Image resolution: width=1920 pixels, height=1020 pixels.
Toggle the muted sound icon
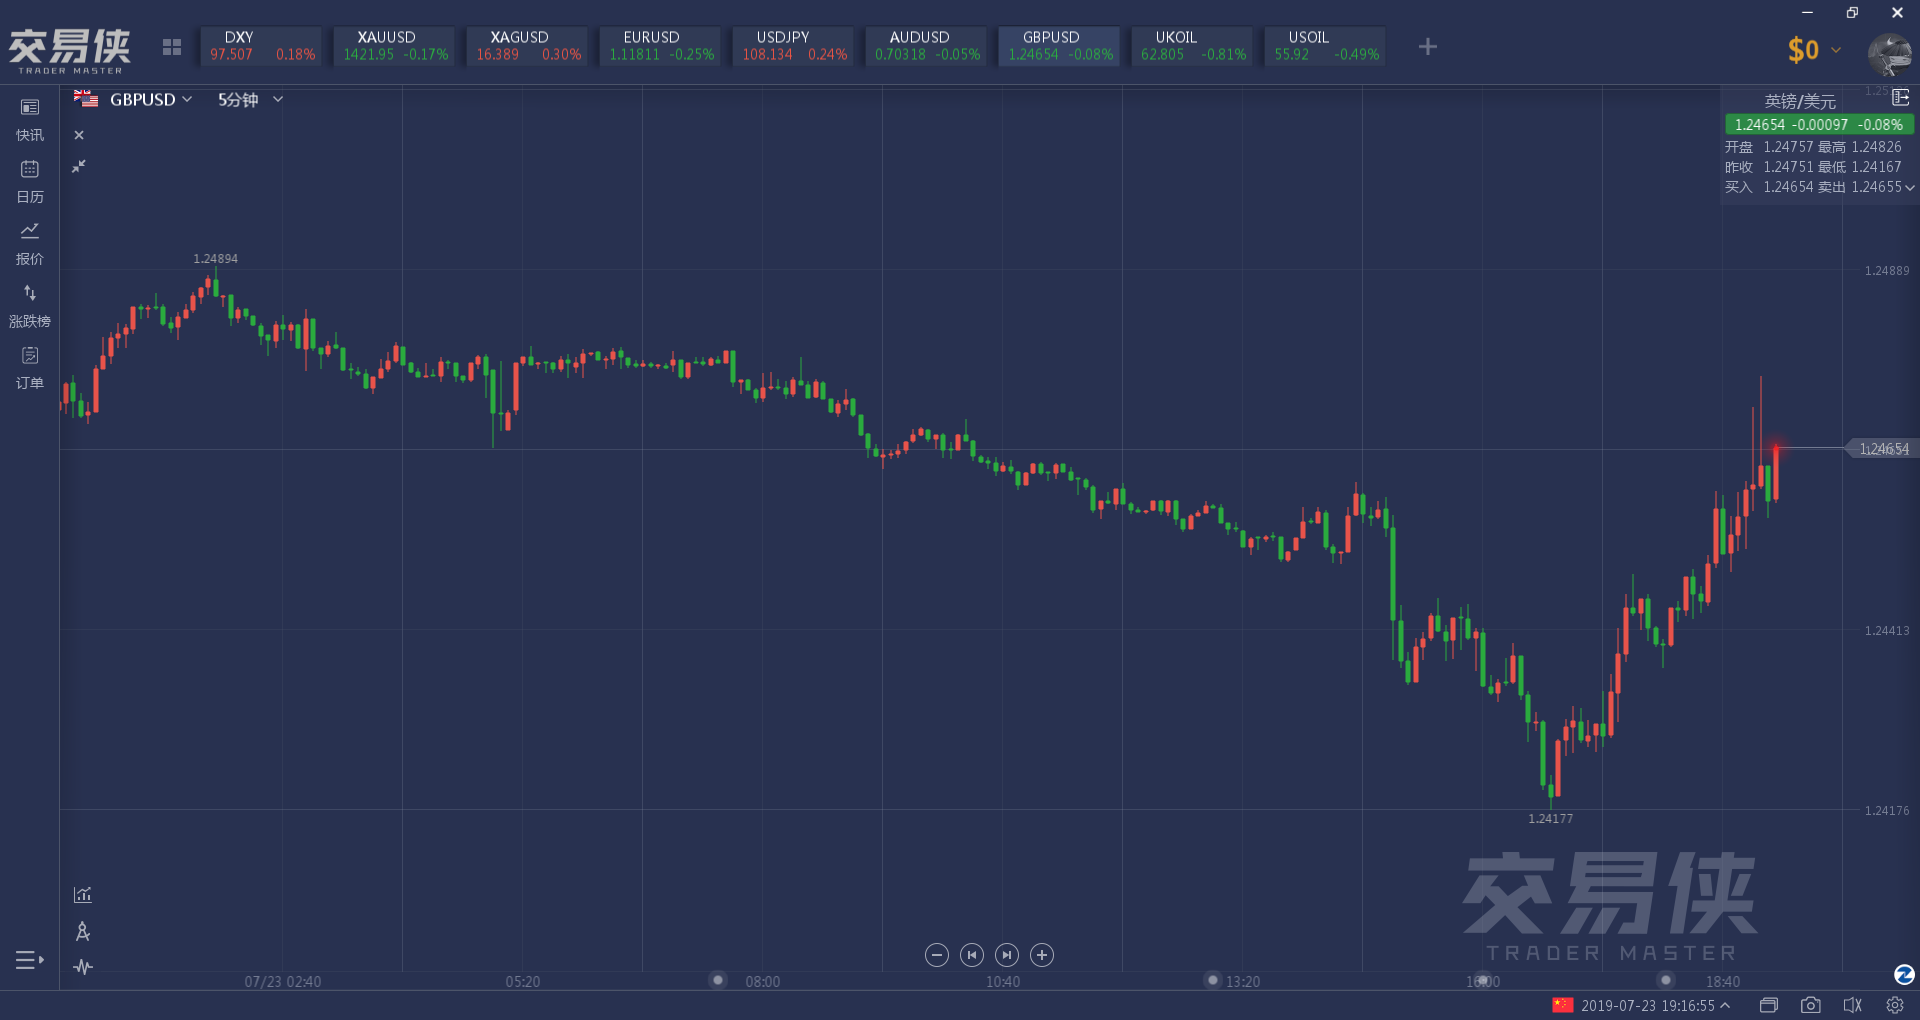click(x=1852, y=1005)
